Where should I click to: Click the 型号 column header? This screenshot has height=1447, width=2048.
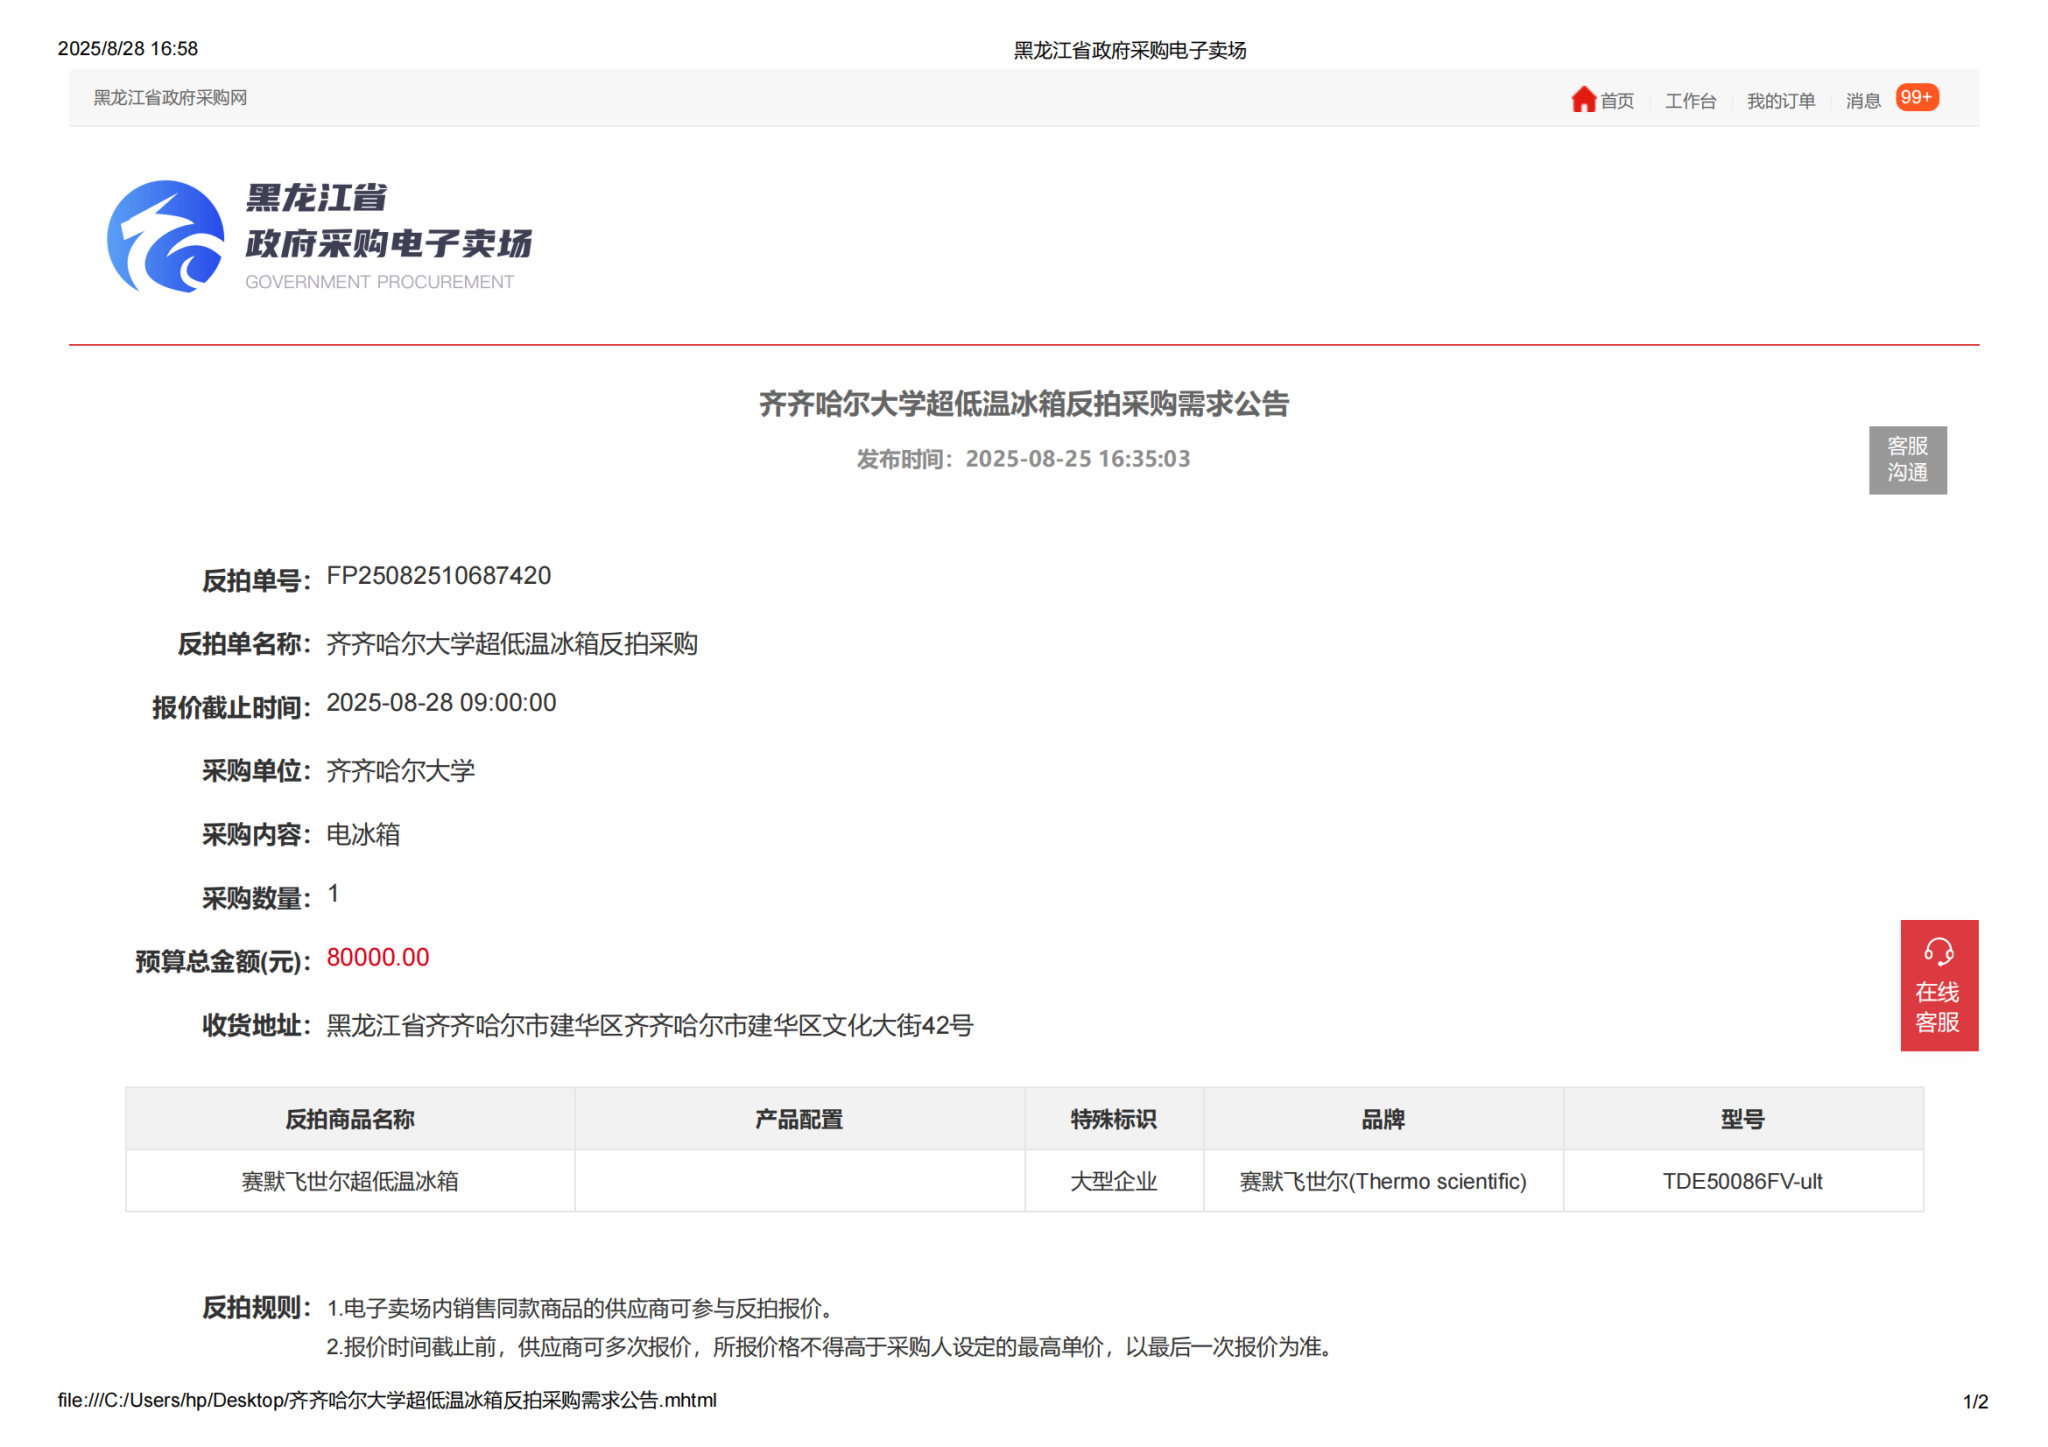1741,1119
